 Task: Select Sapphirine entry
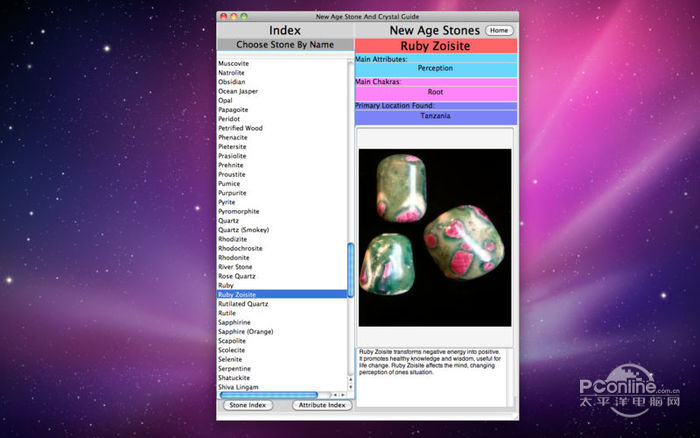(234, 322)
